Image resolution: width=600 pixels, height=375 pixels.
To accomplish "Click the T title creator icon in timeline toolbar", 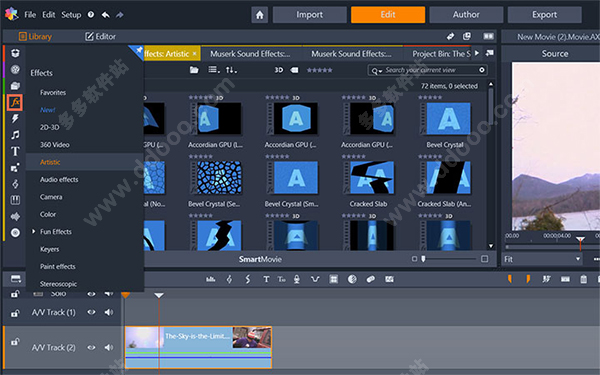I will click(x=266, y=279).
